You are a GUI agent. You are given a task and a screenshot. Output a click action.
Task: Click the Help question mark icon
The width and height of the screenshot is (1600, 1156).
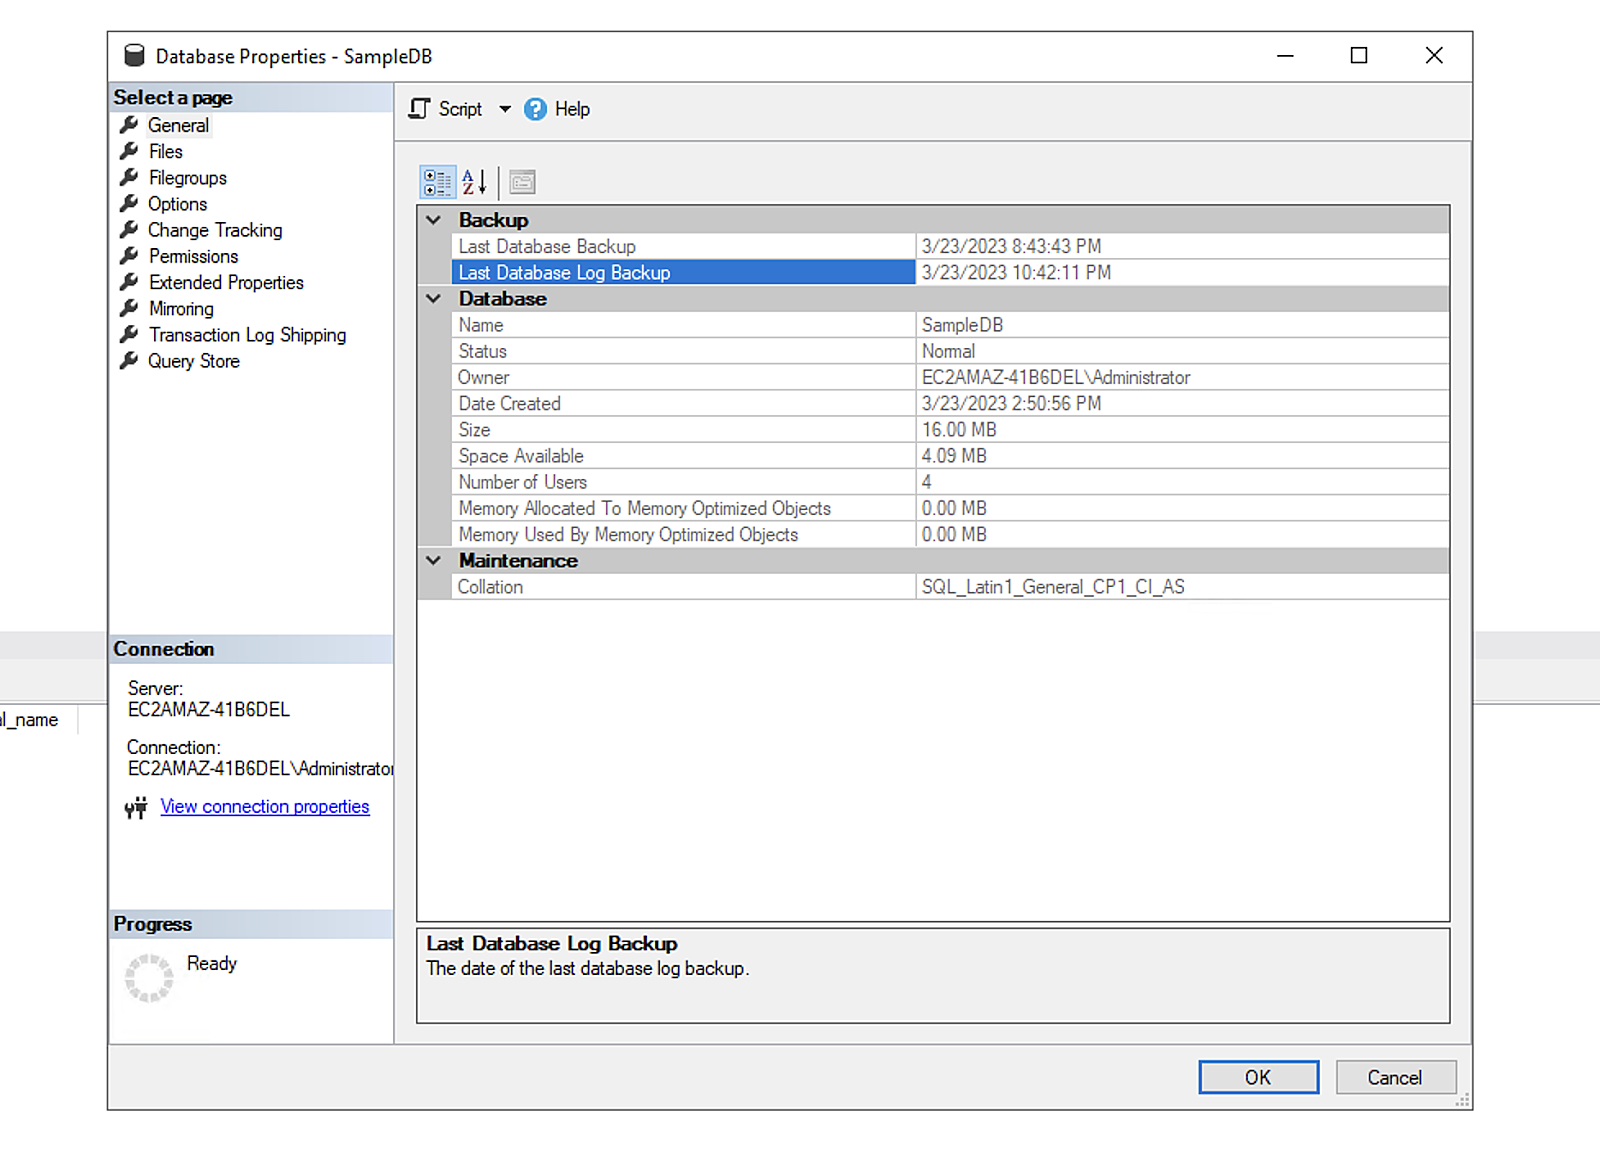click(536, 109)
